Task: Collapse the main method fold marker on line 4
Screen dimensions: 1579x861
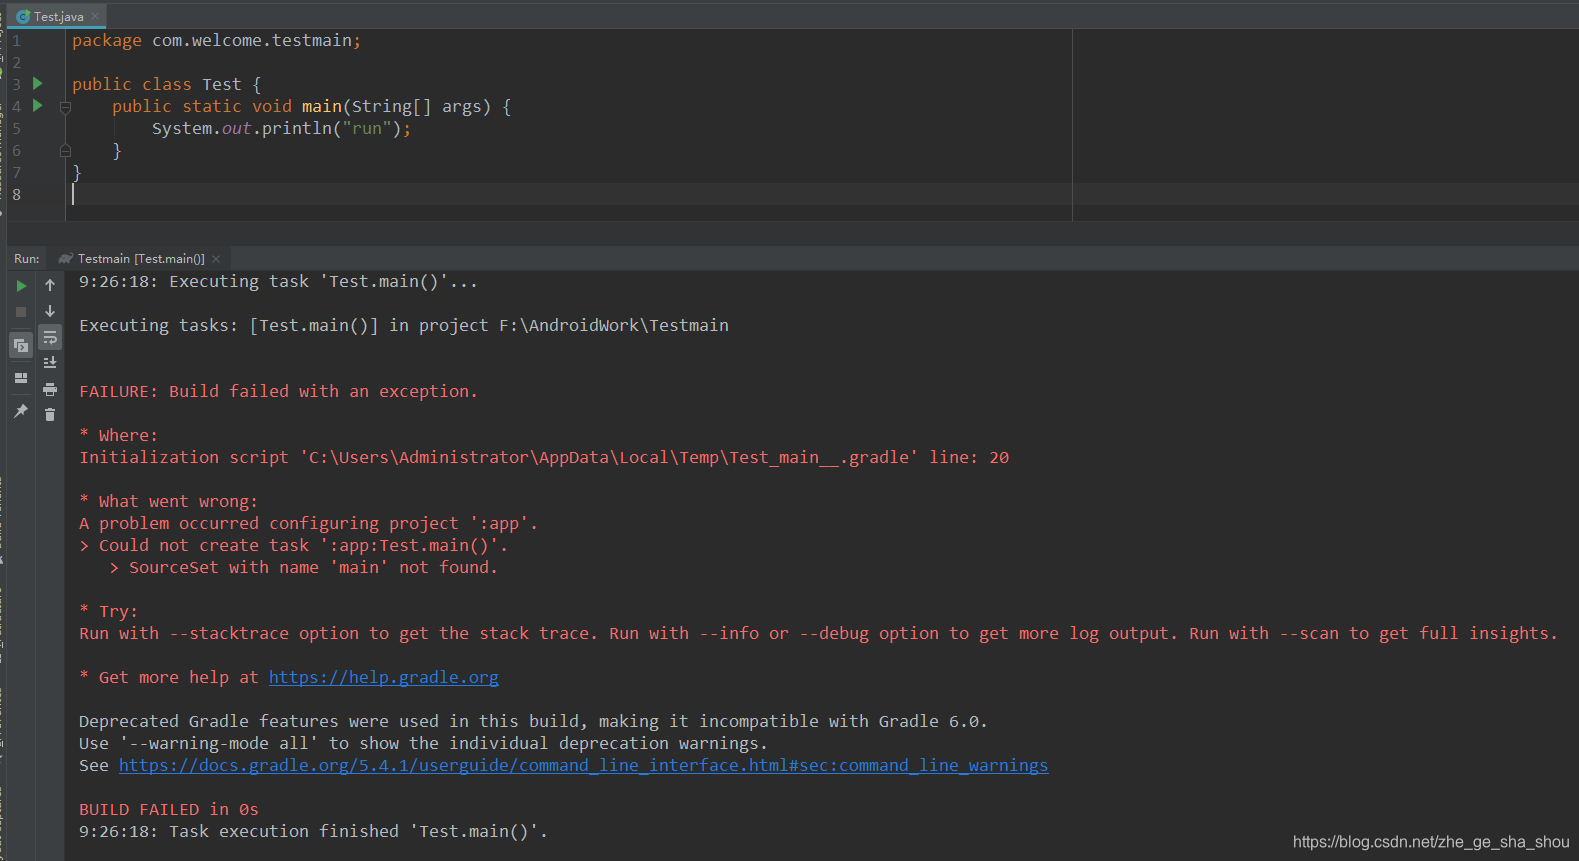Action: 65,107
